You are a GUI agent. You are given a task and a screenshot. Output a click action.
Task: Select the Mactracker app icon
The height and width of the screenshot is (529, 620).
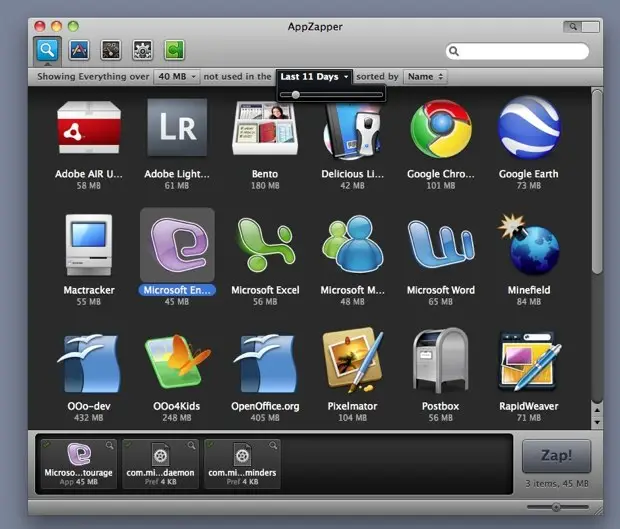tap(89, 245)
